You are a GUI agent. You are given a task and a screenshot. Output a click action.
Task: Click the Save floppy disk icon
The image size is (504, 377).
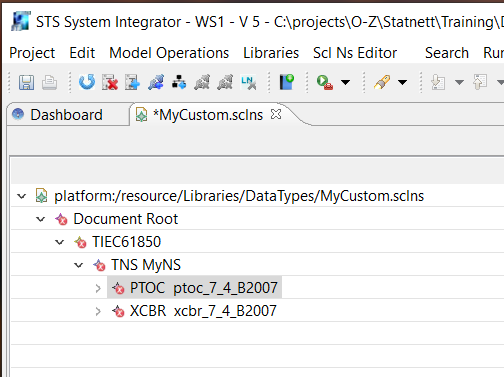pos(26,82)
